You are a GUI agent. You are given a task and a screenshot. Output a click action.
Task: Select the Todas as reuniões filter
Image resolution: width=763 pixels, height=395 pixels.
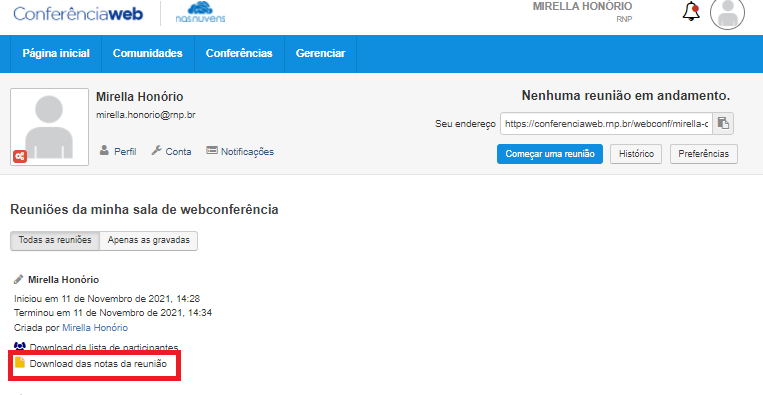(x=55, y=240)
